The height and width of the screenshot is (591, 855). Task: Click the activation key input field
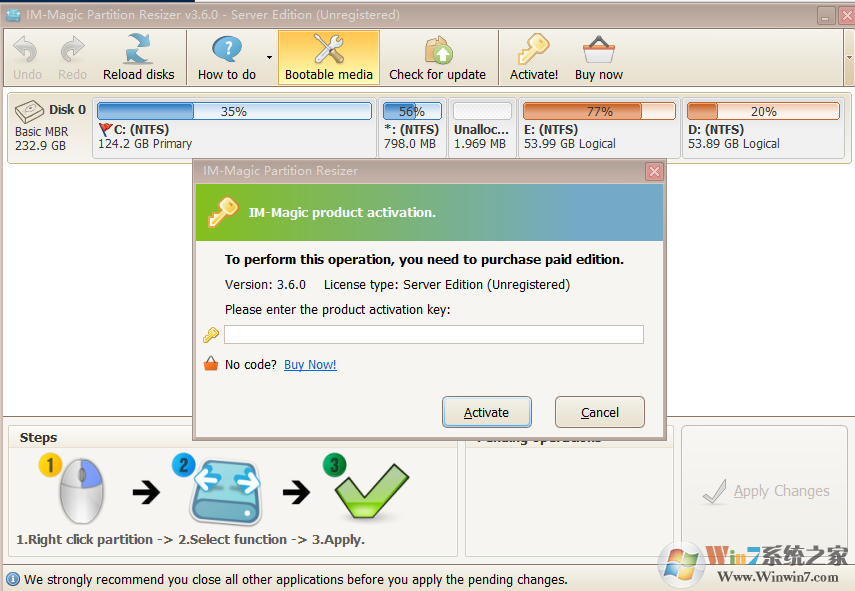coord(433,334)
